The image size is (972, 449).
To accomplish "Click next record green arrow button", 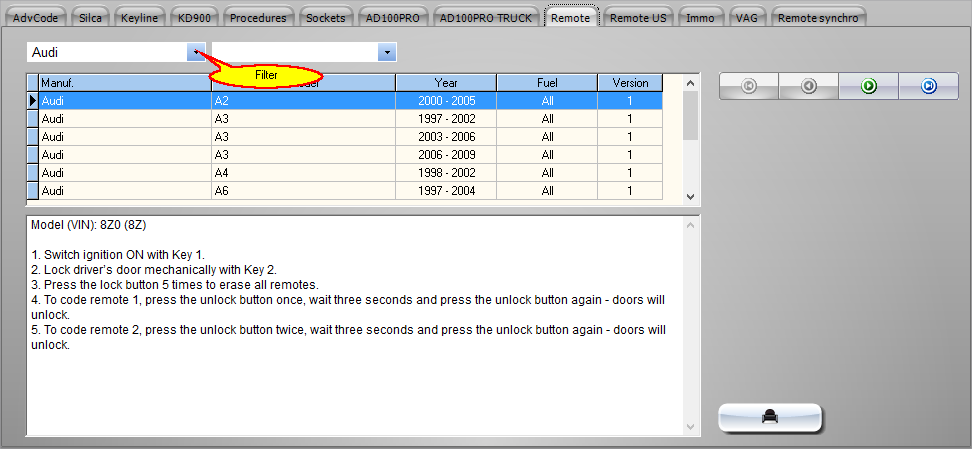I will (x=868, y=87).
